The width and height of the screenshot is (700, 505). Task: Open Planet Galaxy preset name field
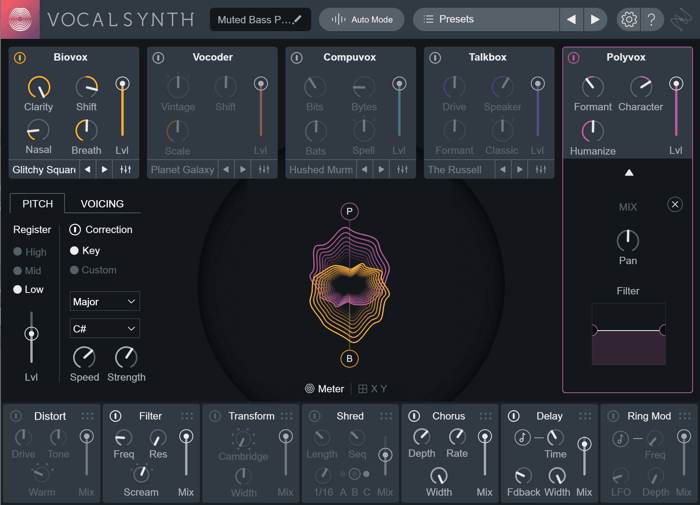coord(182,170)
